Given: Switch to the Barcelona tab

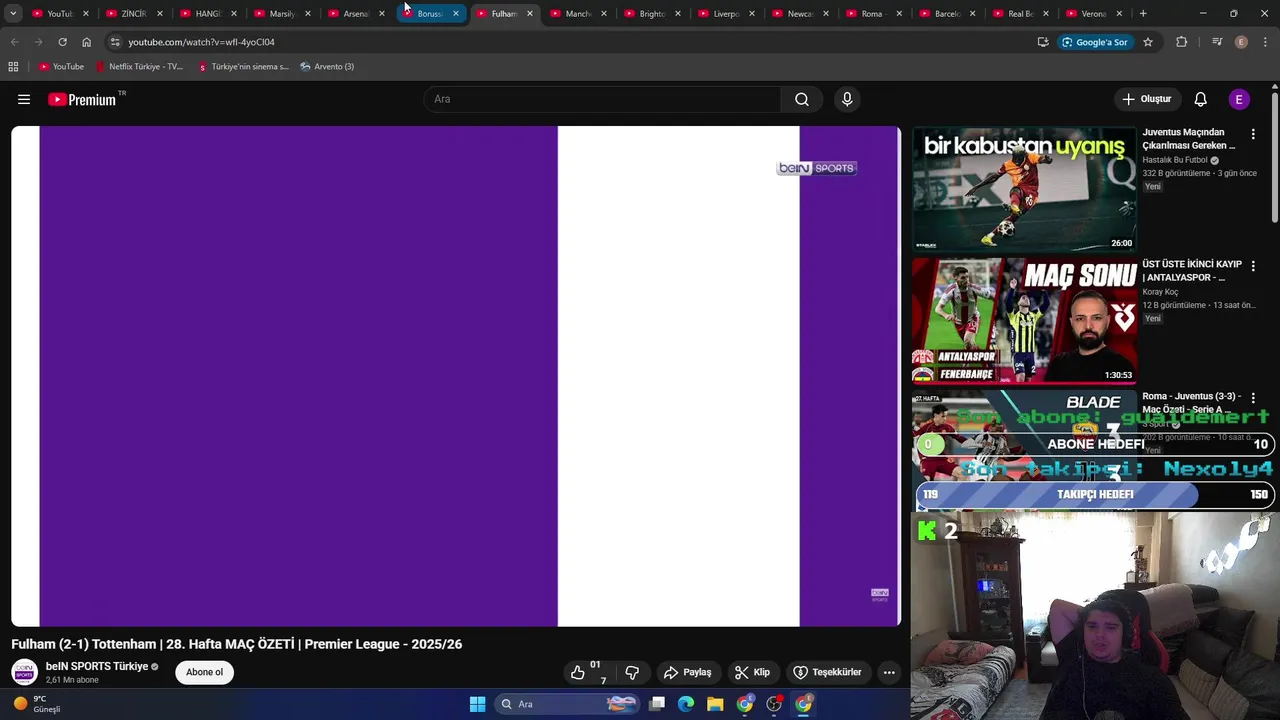Looking at the screenshot, I should tap(948, 14).
